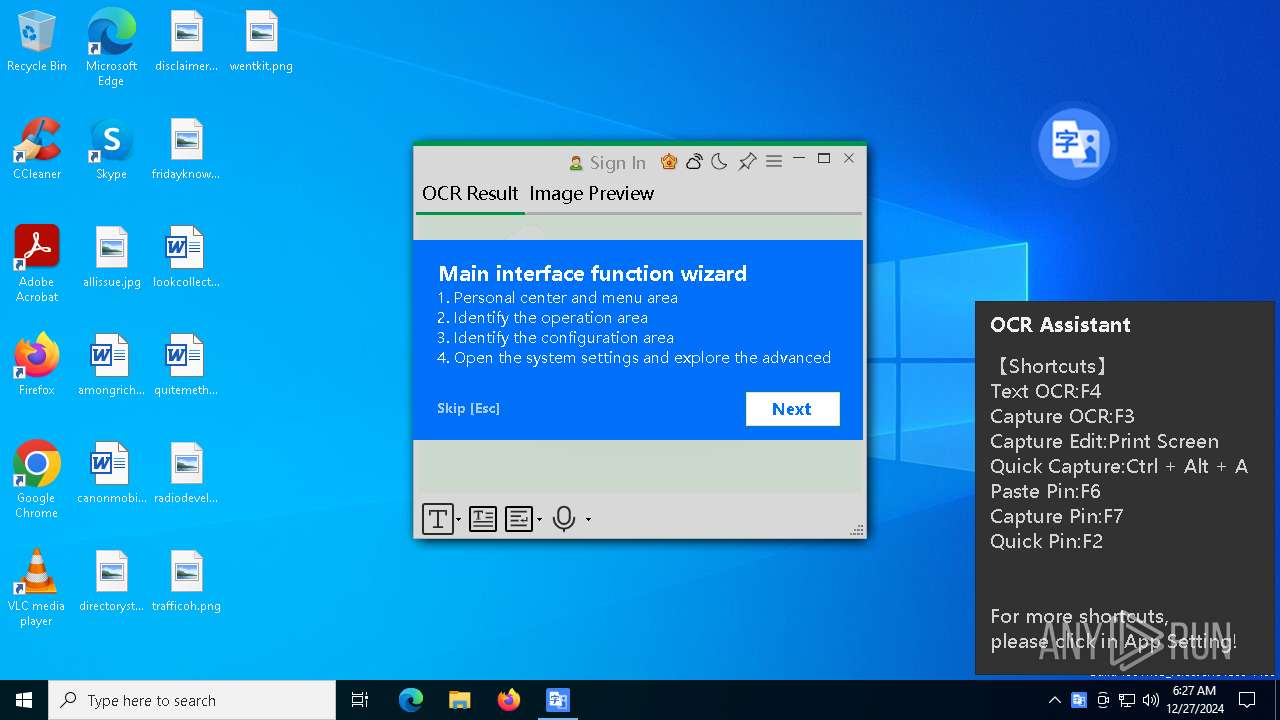Click the taskbar clock showing 6:27 AM
Screen dimensions: 1280x720
1195,700
